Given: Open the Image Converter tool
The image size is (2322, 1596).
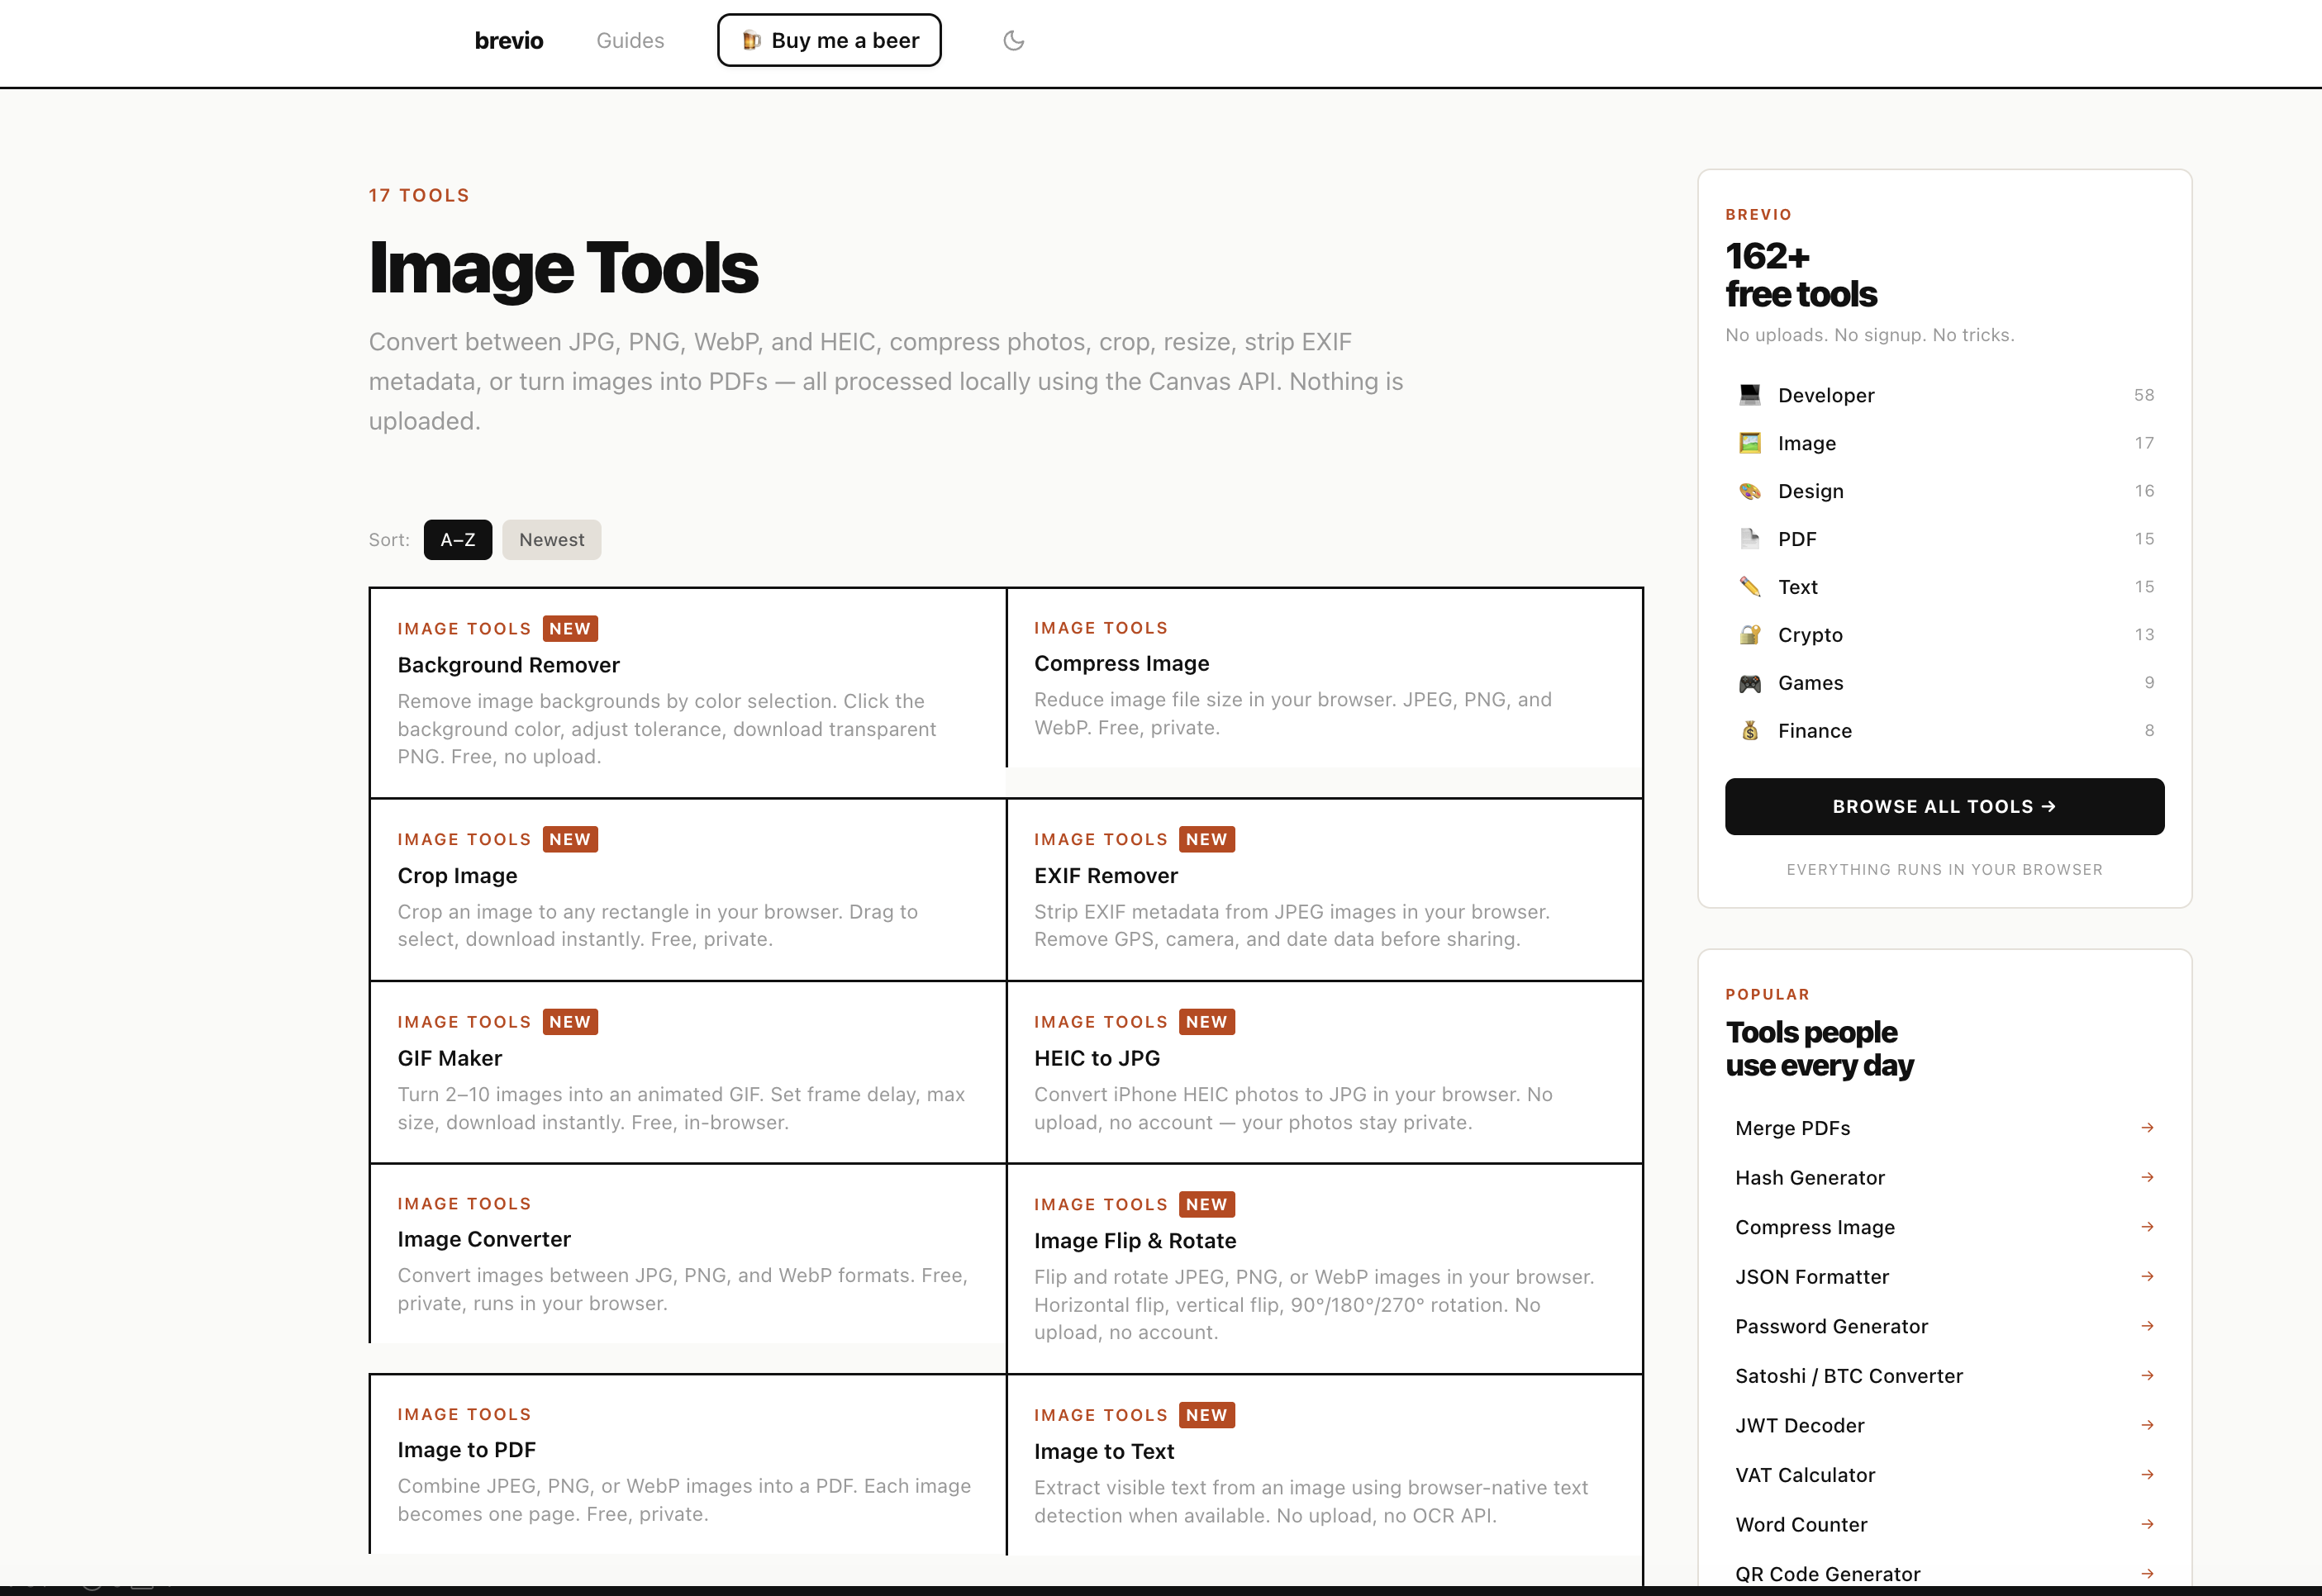Looking at the screenshot, I should pyautogui.click(x=688, y=1254).
